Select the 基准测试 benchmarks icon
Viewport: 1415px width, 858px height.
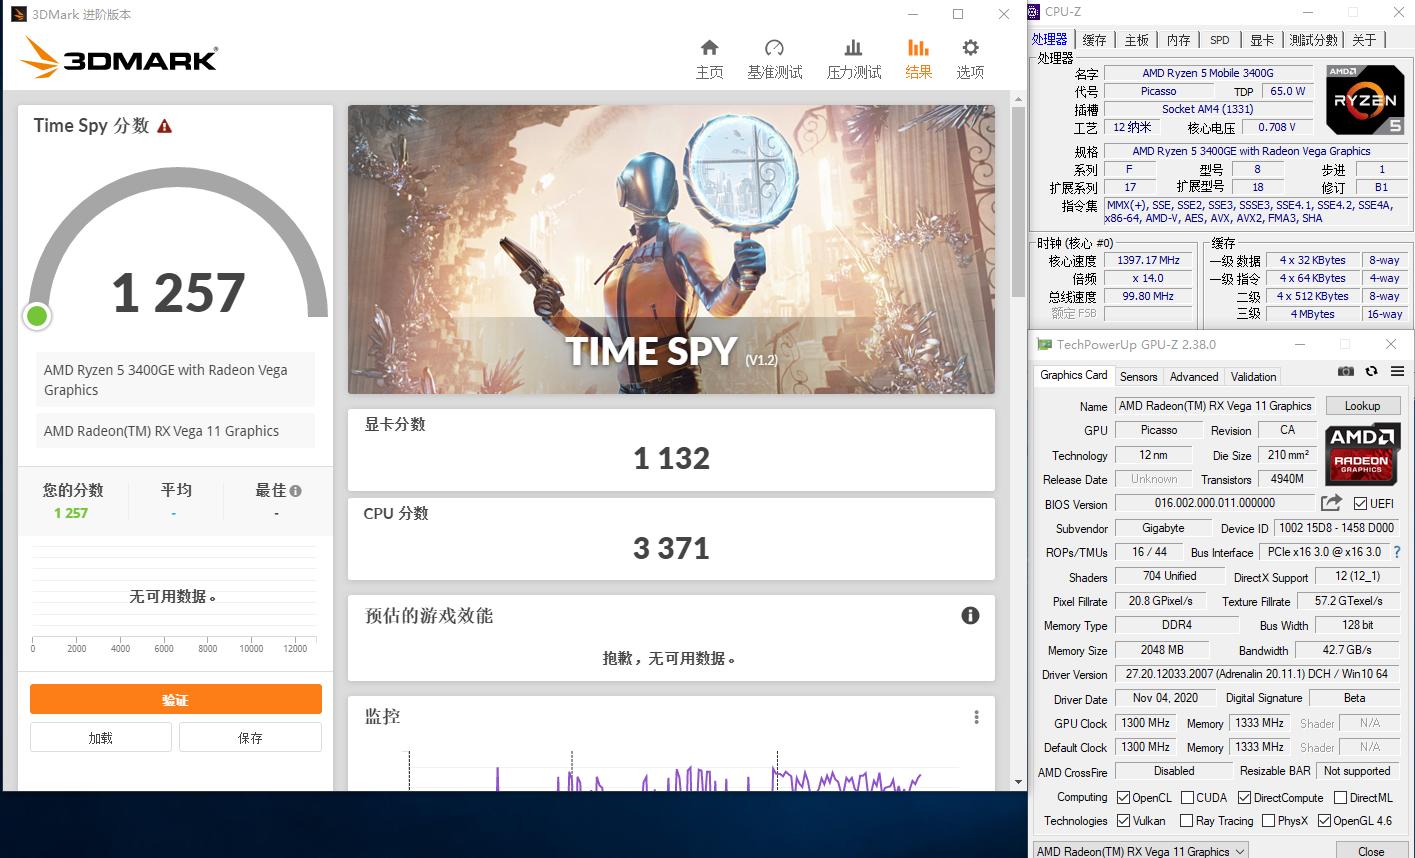[x=774, y=47]
